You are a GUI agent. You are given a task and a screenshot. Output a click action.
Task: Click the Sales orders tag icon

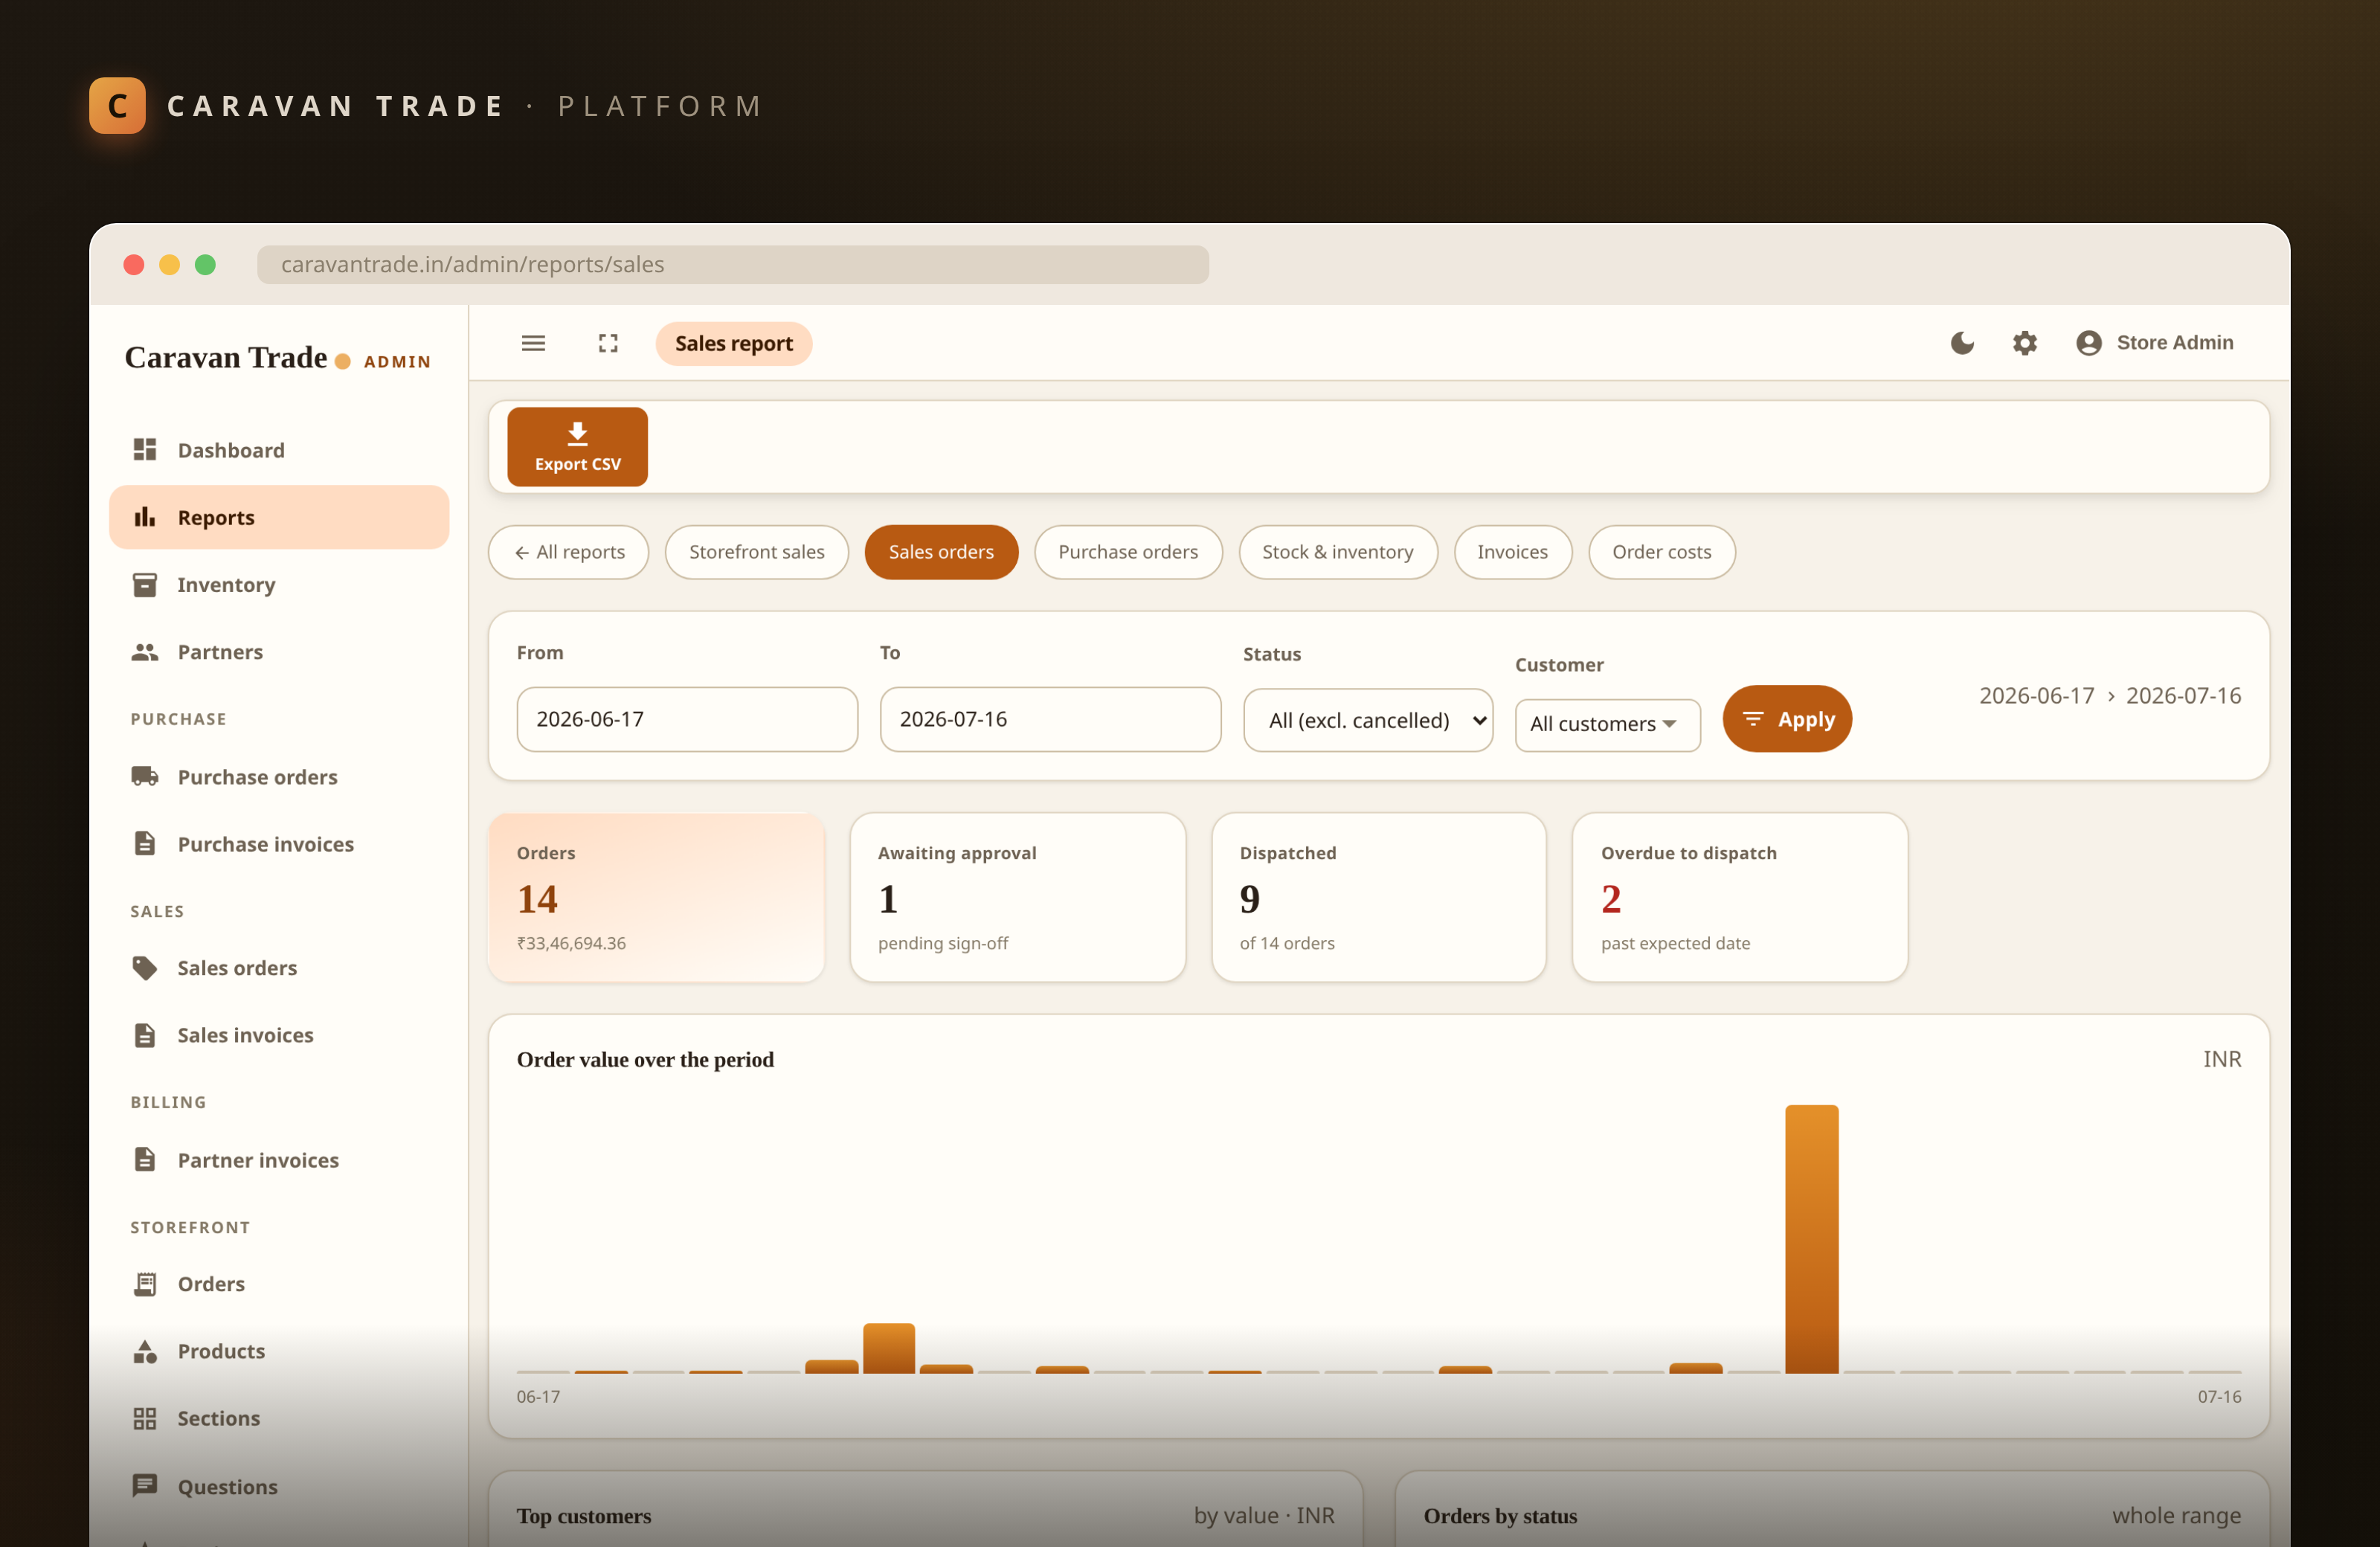[145, 967]
